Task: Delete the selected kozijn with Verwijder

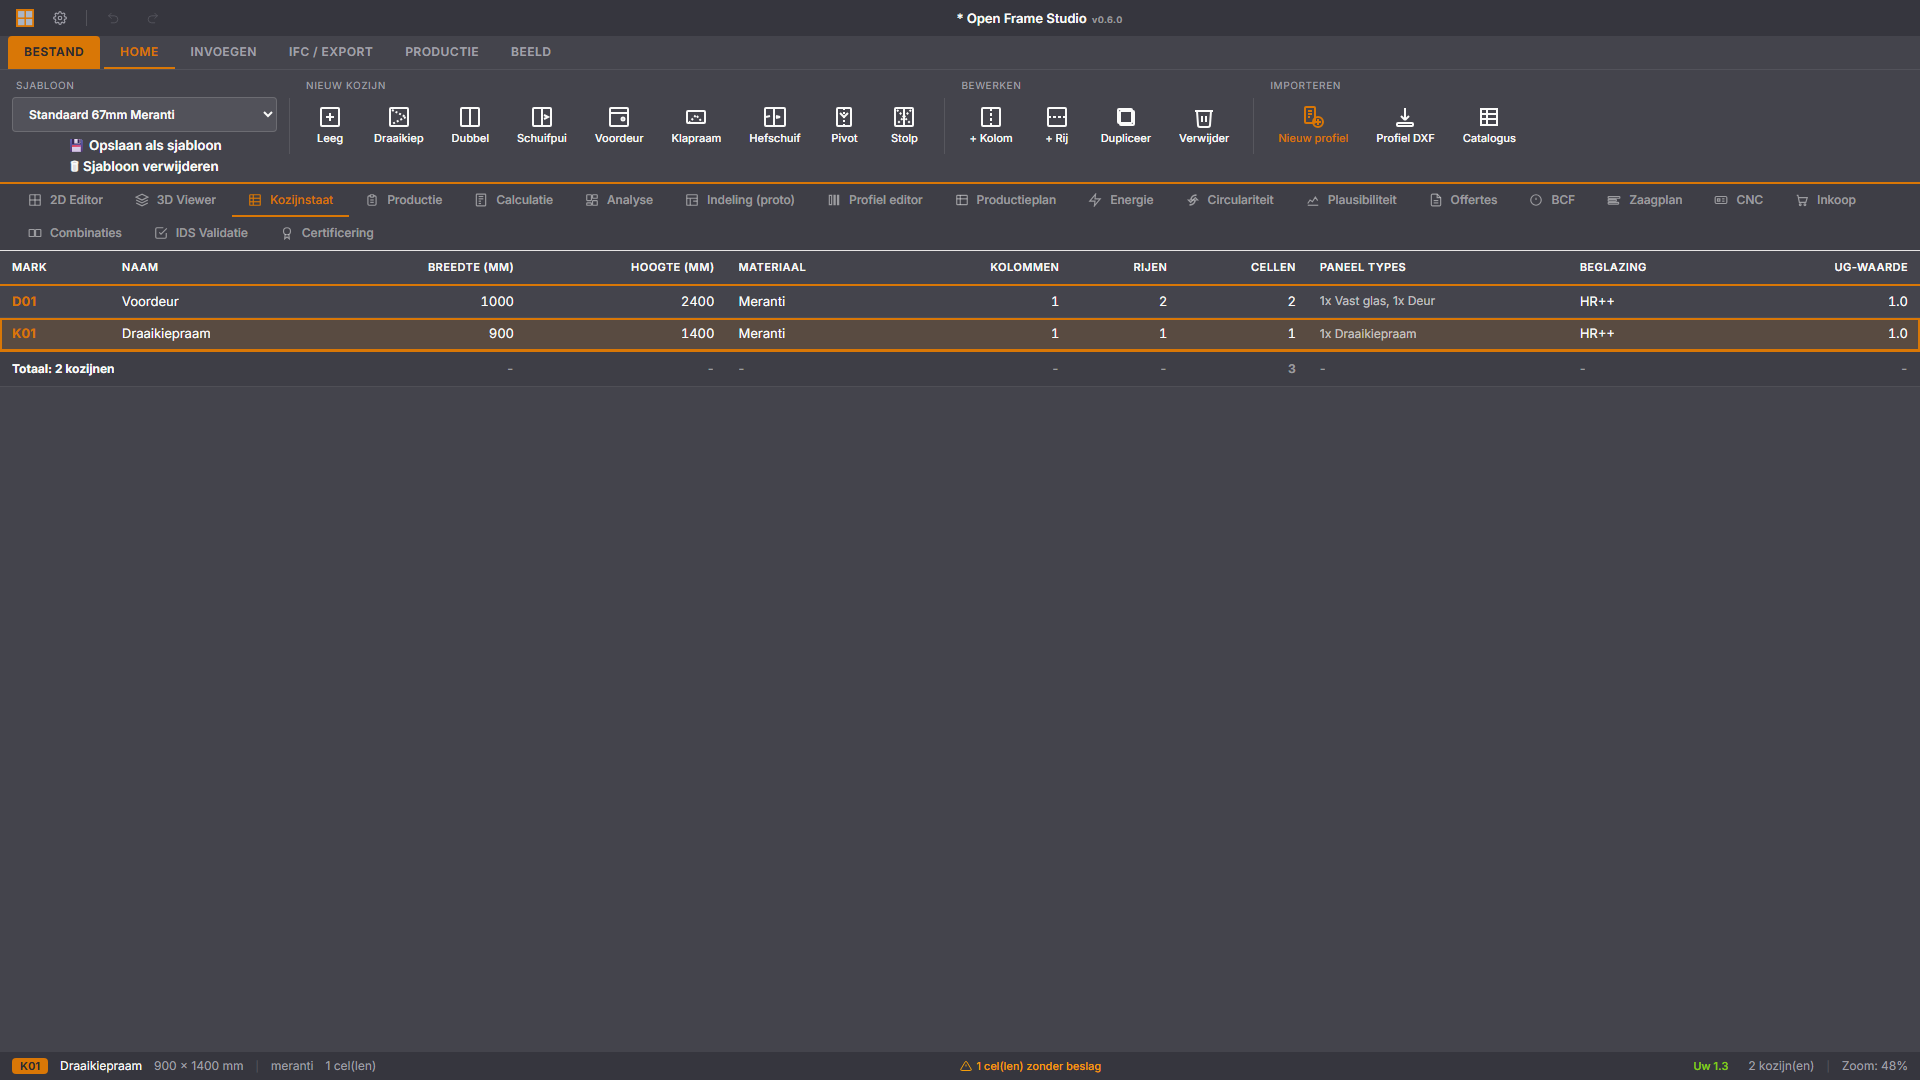Action: pyautogui.click(x=1203, y=125)
